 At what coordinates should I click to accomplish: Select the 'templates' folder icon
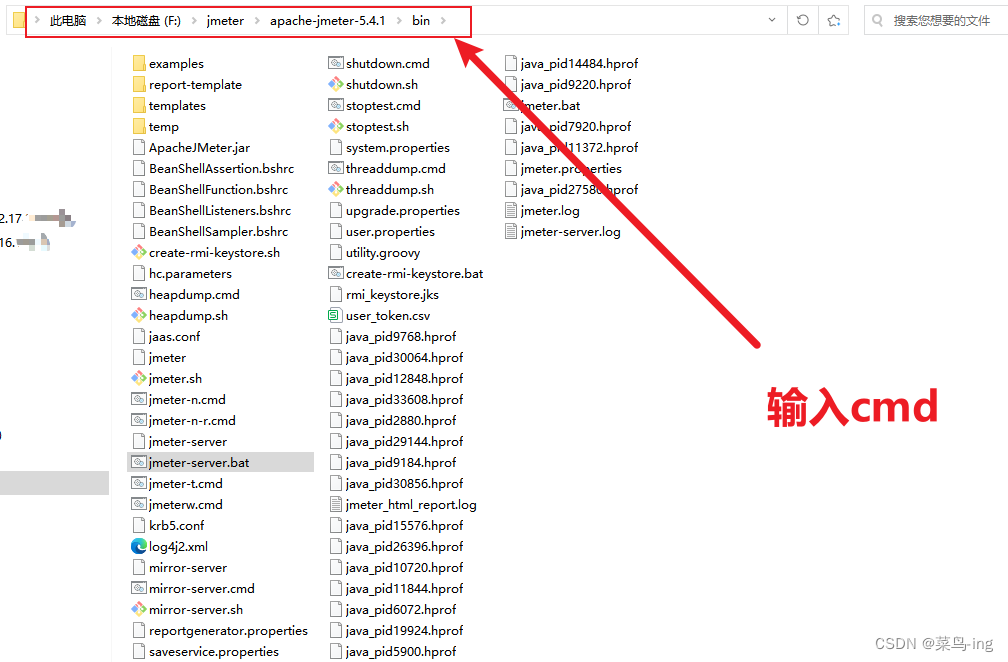pyautogui.click(x=138, y=105)
